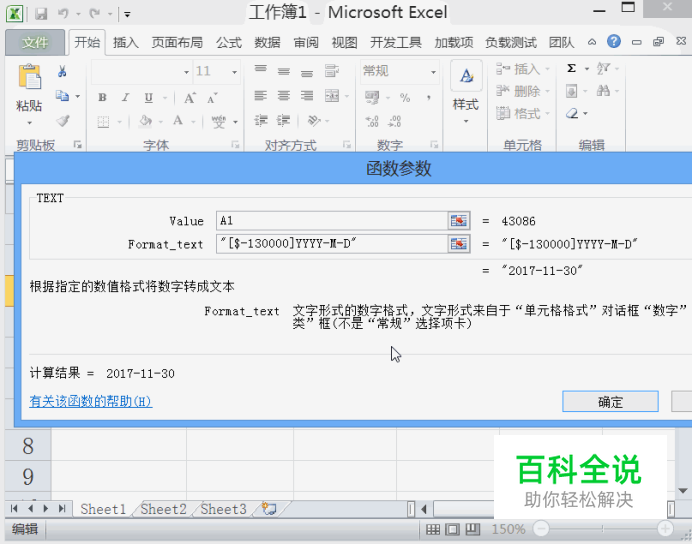Switch to Page Layout view icon

click(452, 529)
